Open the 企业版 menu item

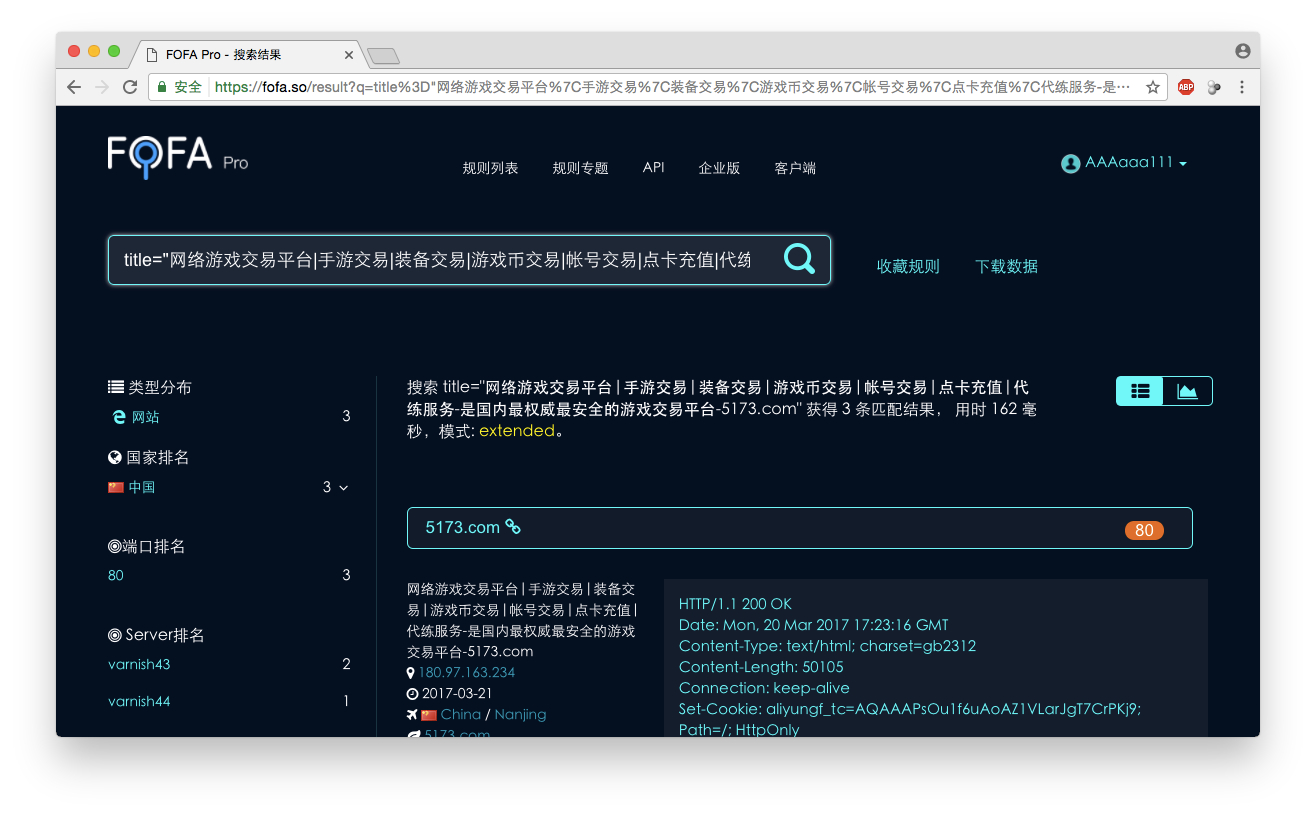click(x=719, y=168)
